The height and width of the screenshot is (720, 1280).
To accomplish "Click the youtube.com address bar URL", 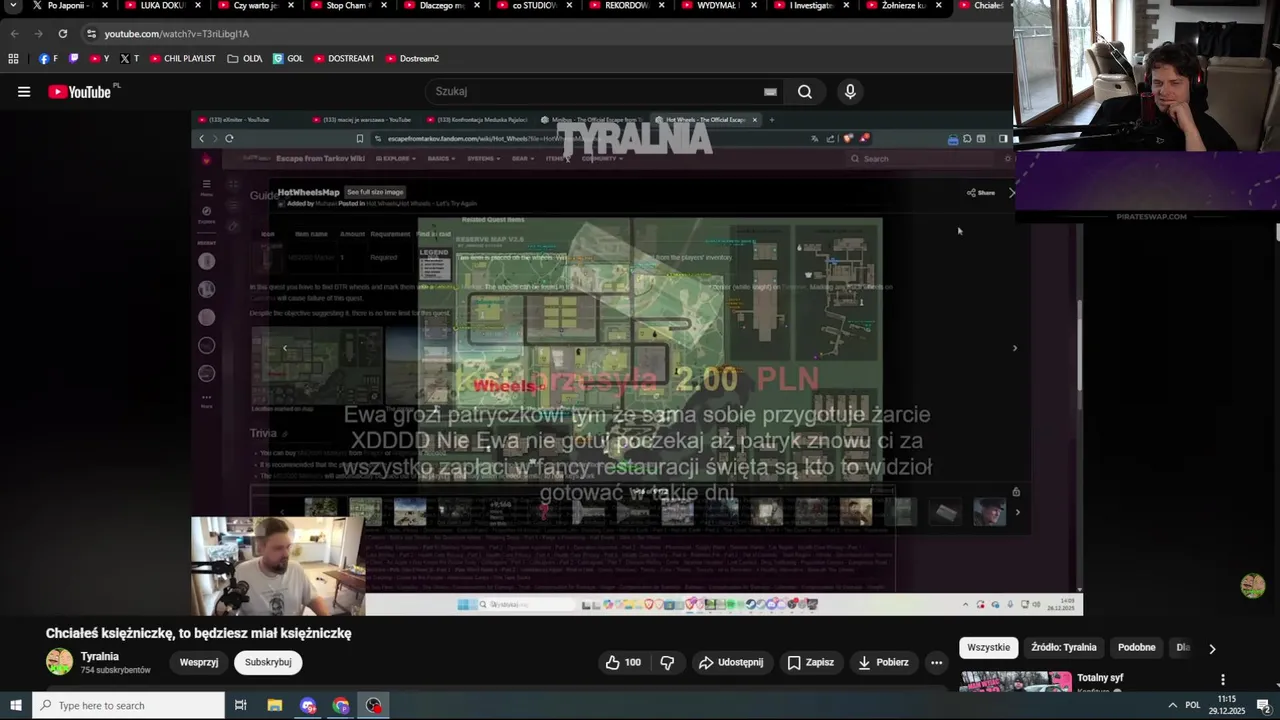I will coord(177,34).
